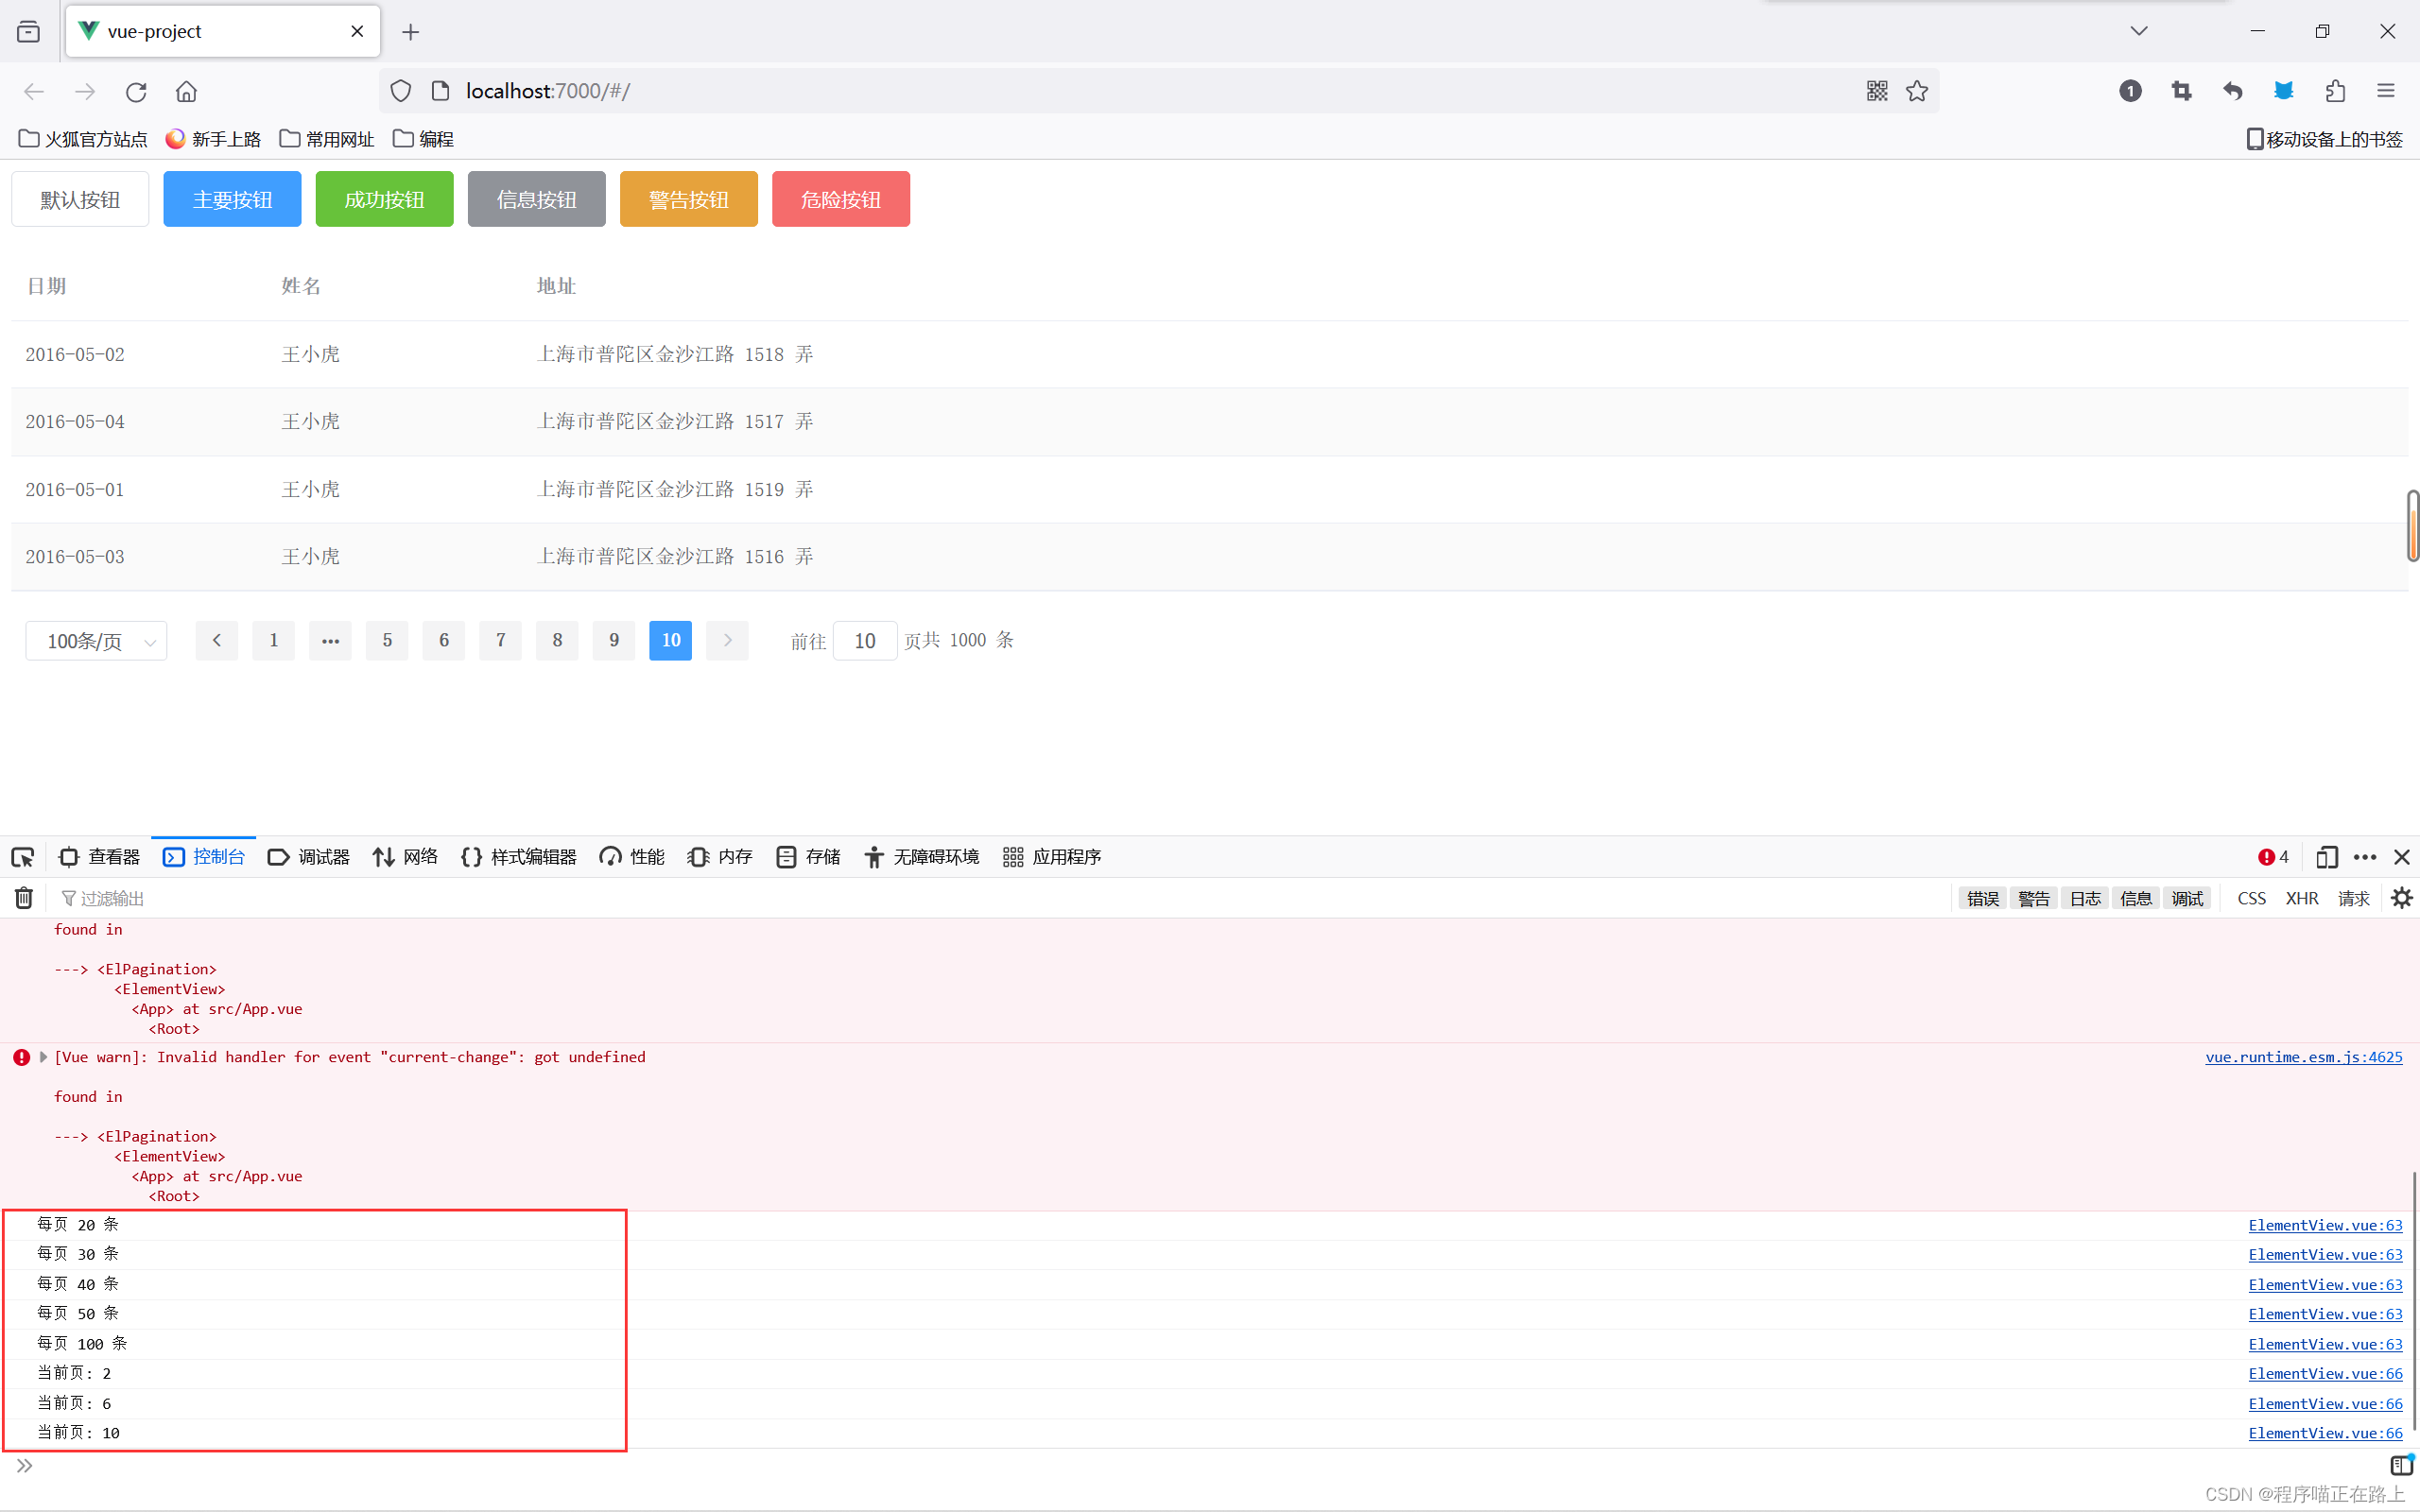This screenshot has width=2420, height=1512.
Task: Open the 常用网址 bookmark folder
Action: 327,139
